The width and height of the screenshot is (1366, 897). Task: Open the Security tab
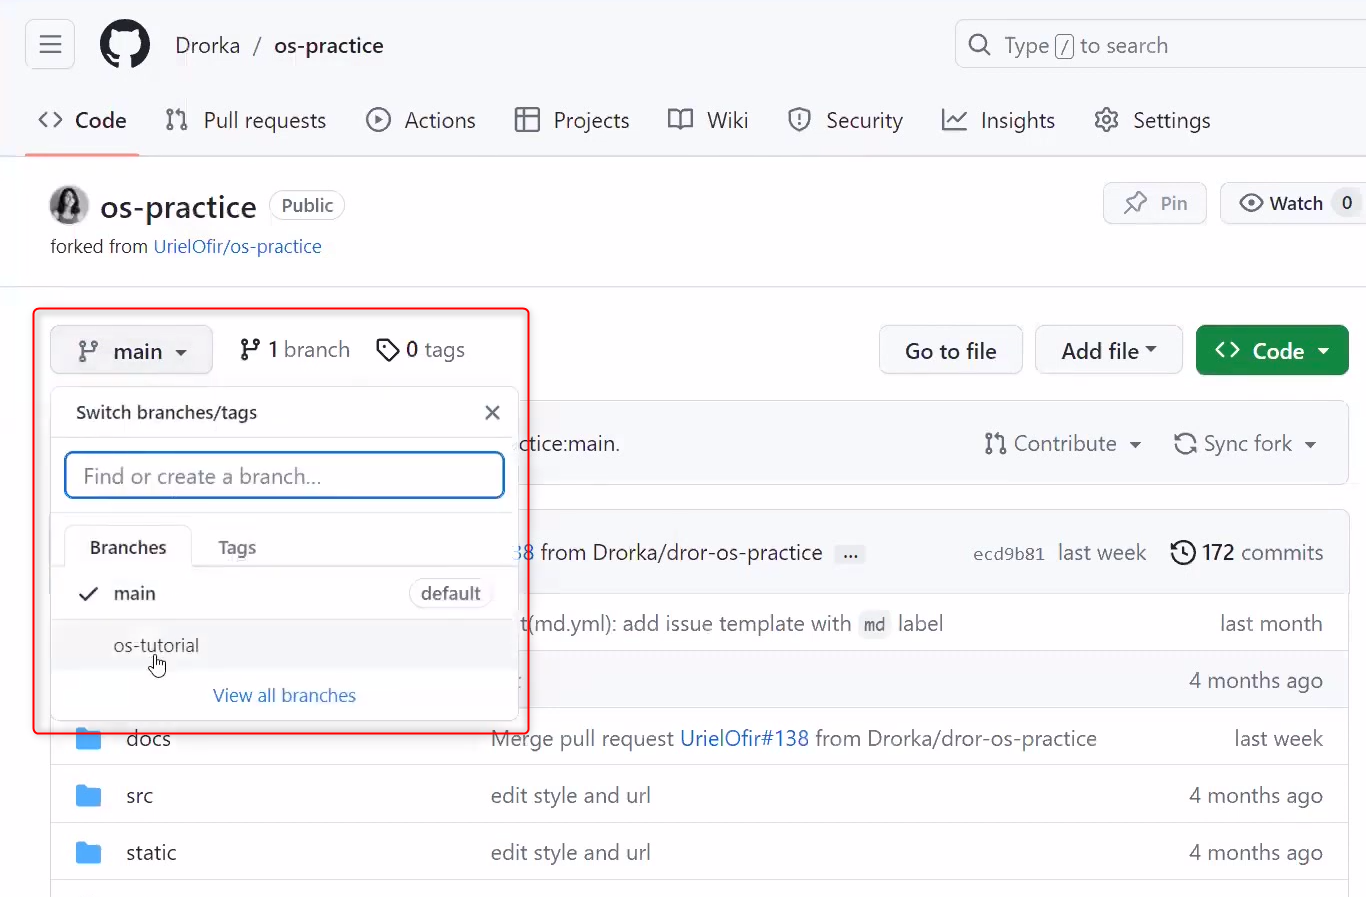click(845, 120)
